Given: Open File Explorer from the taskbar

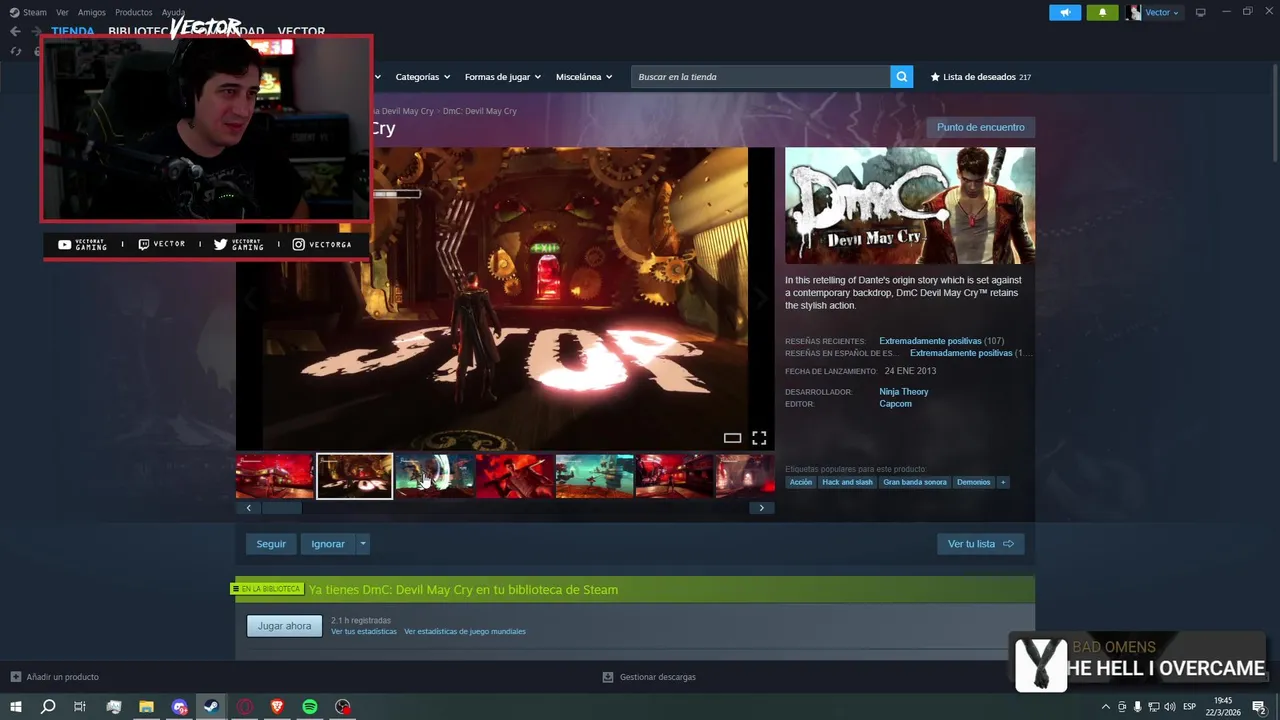Looking at the screenshot, I should 146,707.
